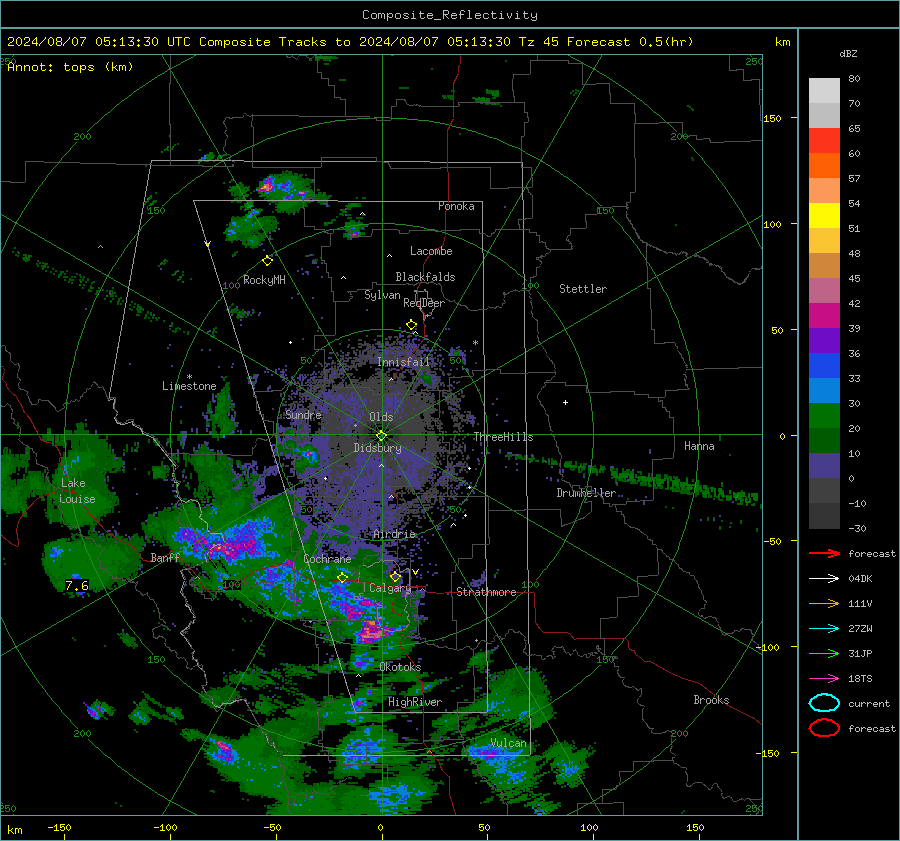The width and height of the screenshot is (900, 841).
Task: Click the forecast 0.5(hr) header text
Action: click(630, 42)
